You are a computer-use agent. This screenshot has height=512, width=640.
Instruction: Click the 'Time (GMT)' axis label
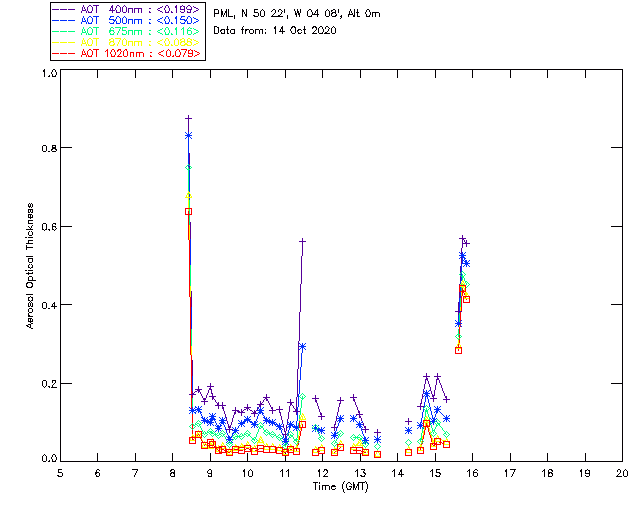coord(340,487)
